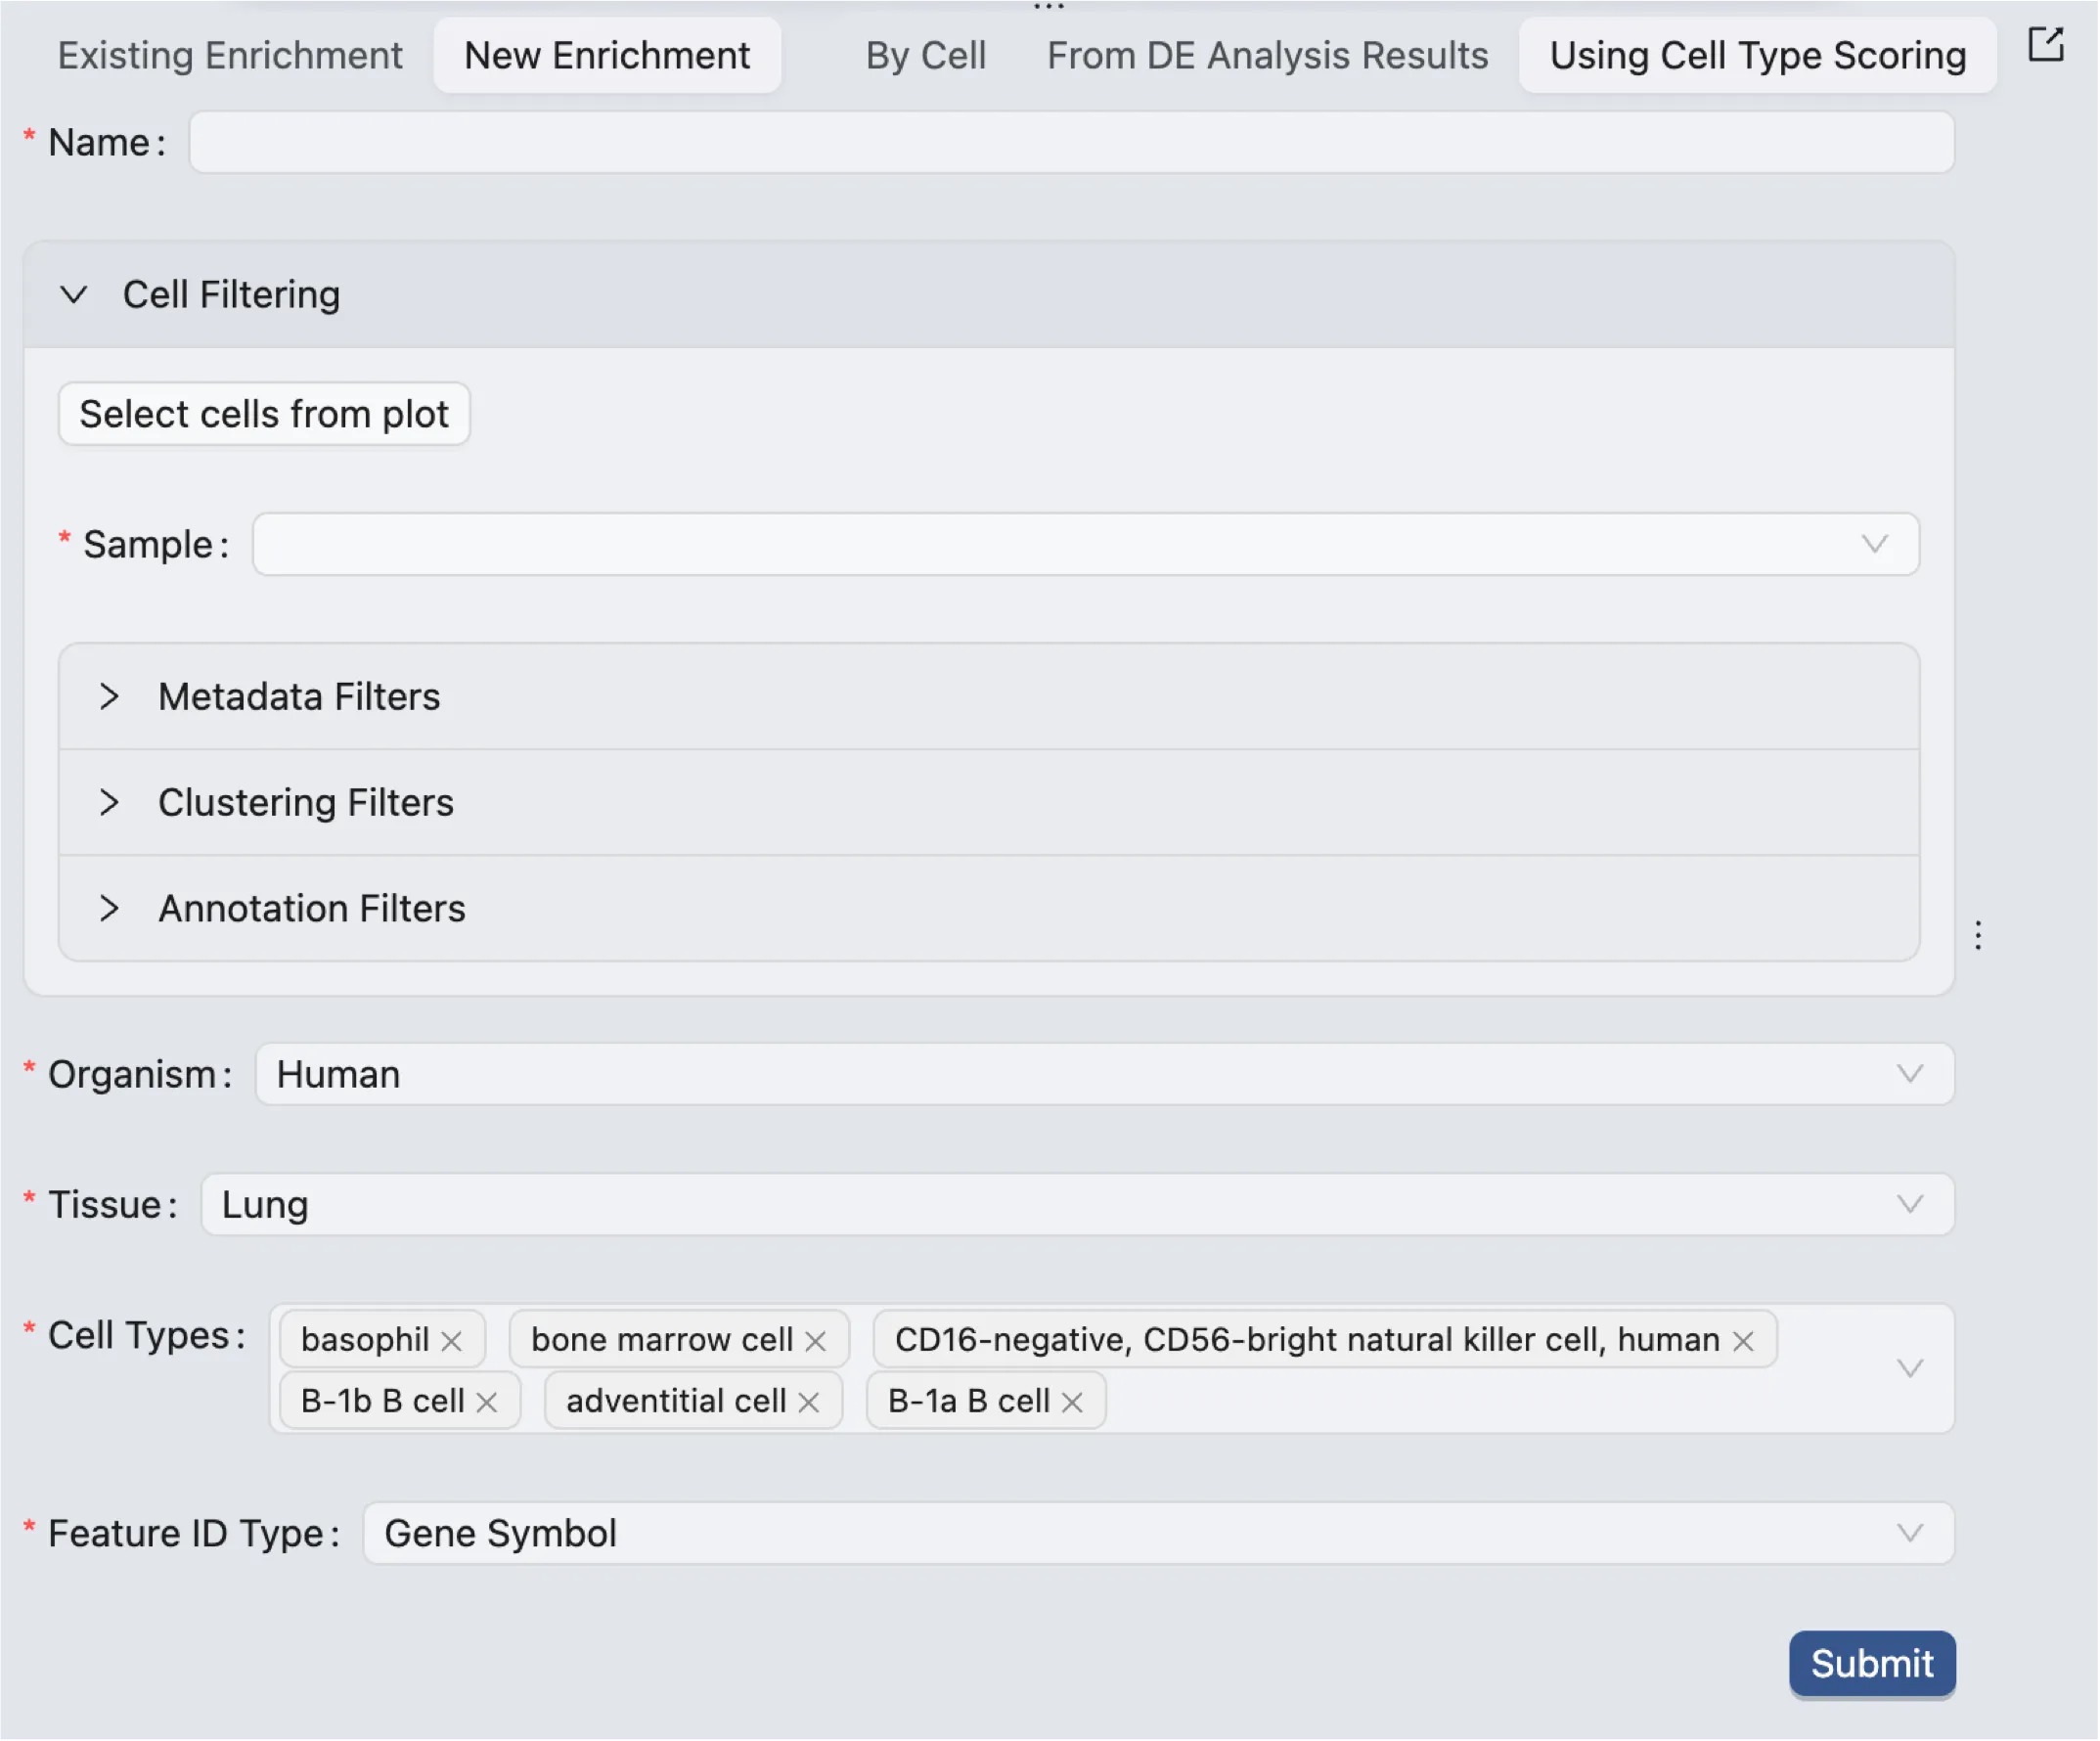
Task: Open the Sample dropdown
Action: (x=1085, y=545)
